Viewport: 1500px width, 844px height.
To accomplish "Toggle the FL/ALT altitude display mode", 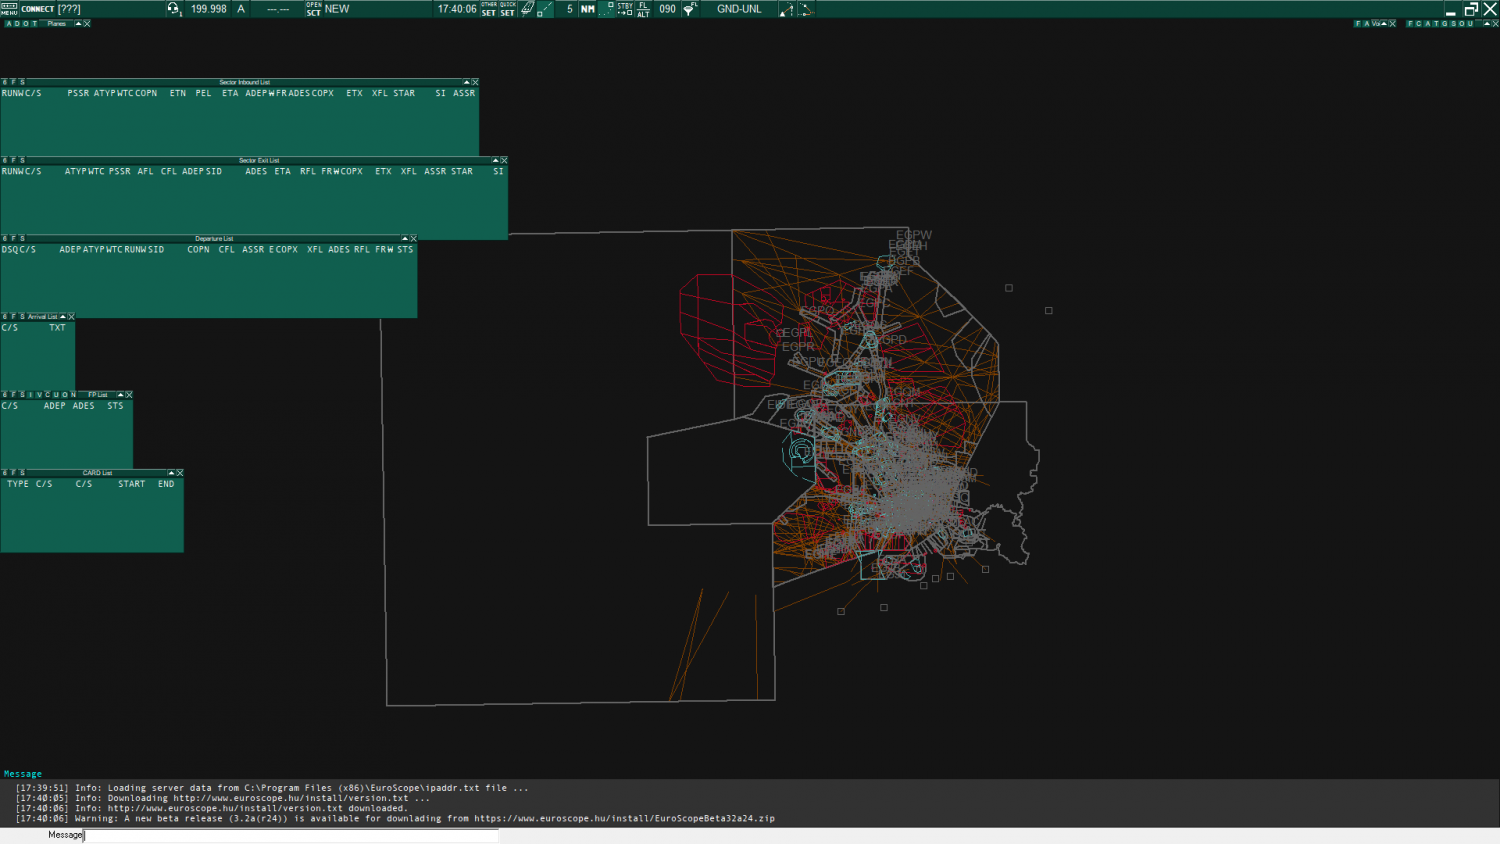I will click(x=643, y=9).
